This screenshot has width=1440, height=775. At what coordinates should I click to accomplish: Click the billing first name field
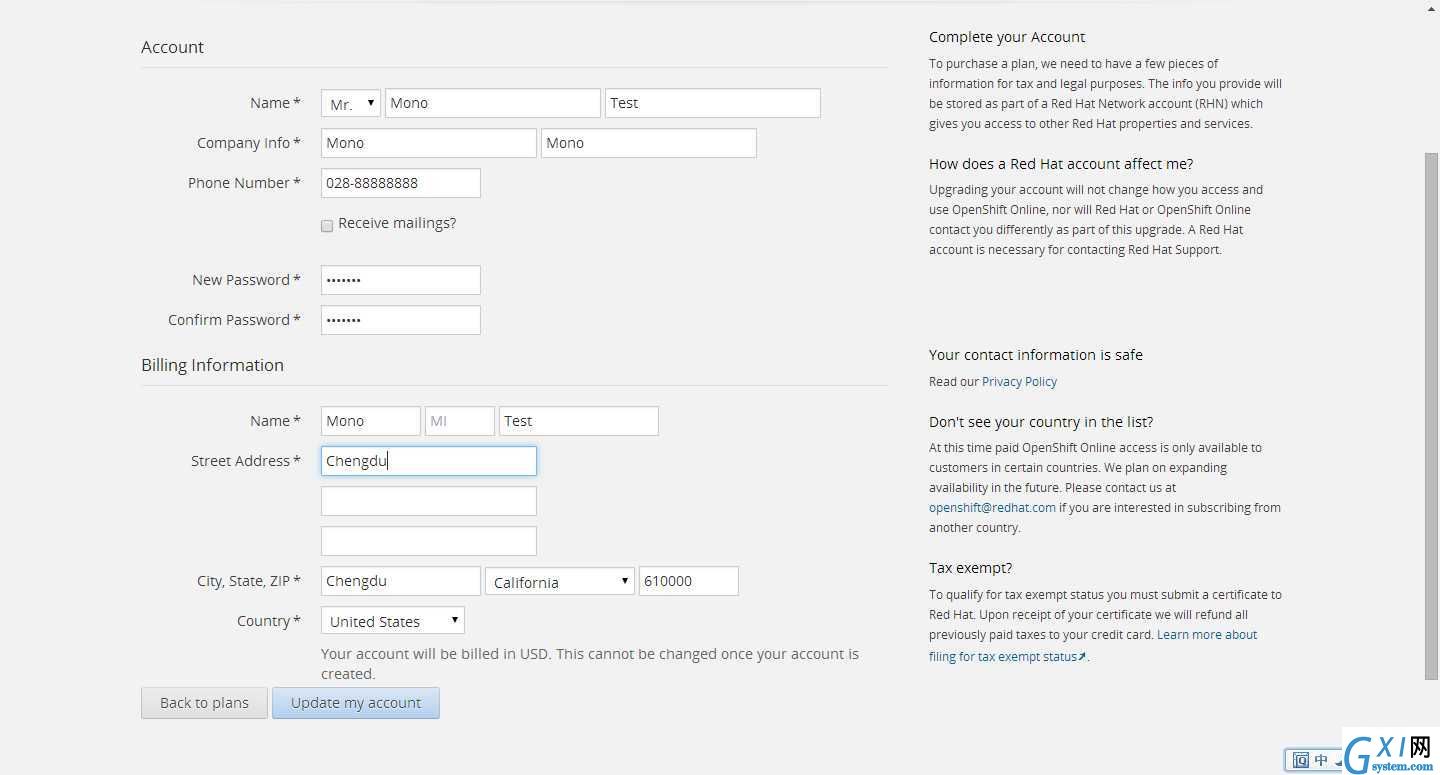click(x=371, y=421)
